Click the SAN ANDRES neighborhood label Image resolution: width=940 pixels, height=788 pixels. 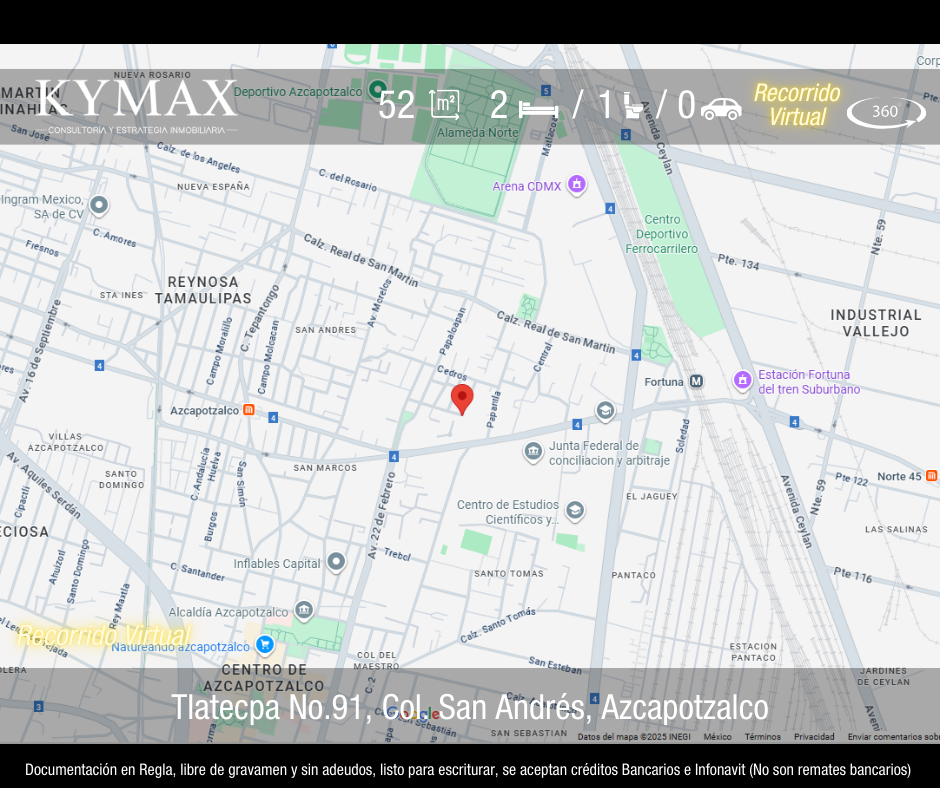[x=326, y=330]
